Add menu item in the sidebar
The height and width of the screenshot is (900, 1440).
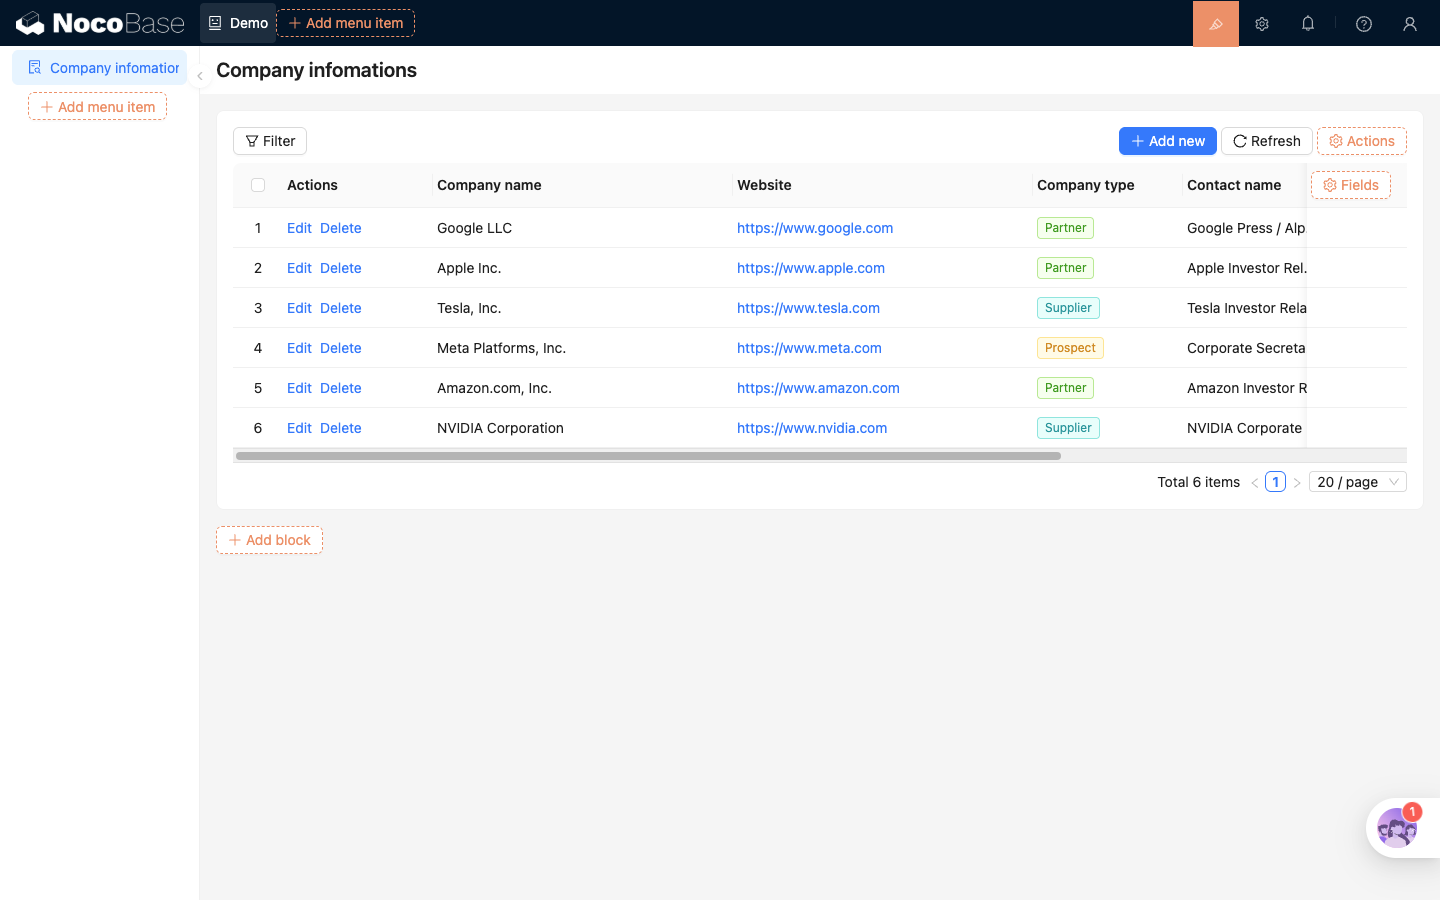(x=97, y=107)
